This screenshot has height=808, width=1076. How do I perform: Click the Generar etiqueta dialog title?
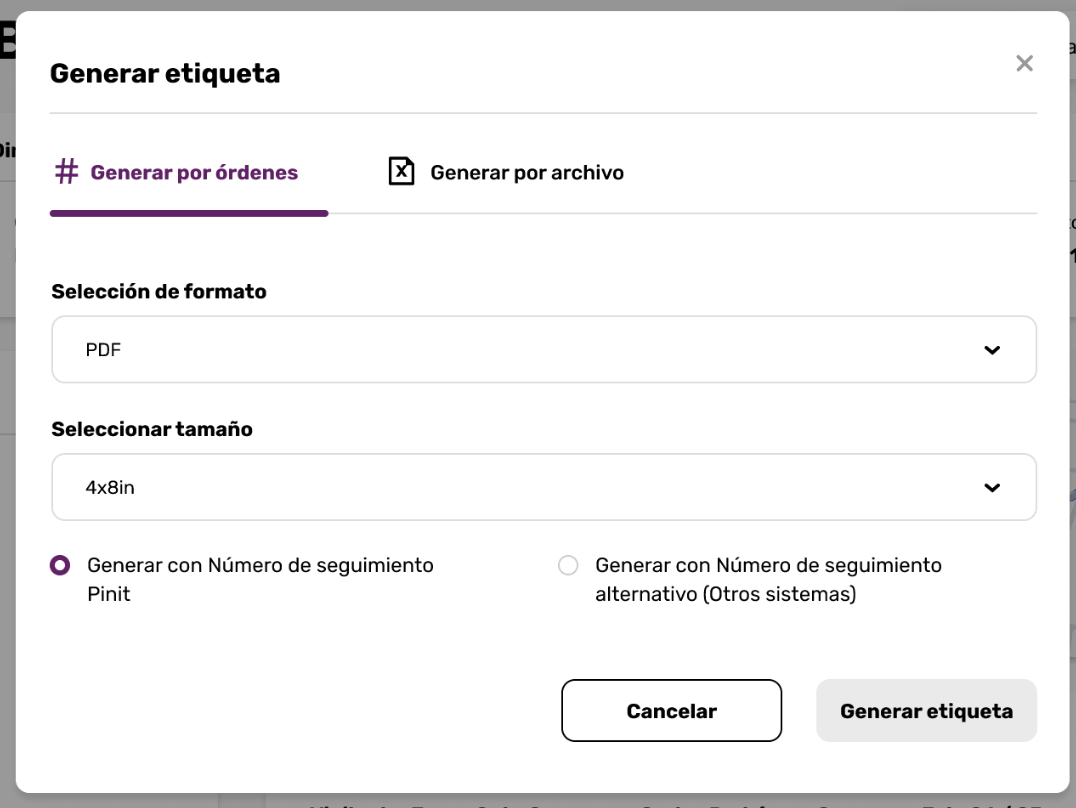(x=165, y=73)
